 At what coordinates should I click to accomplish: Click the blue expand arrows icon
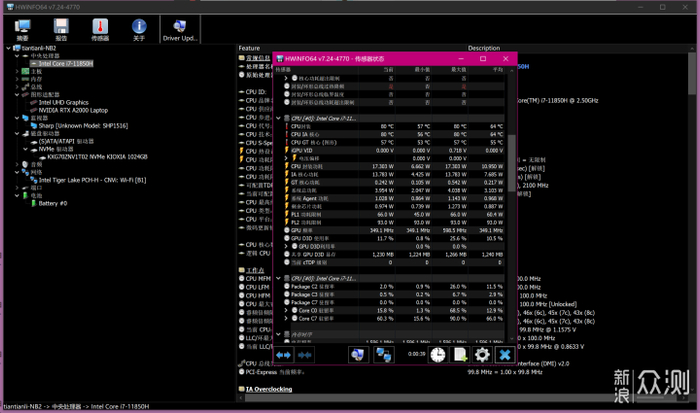tap(283, 354)
